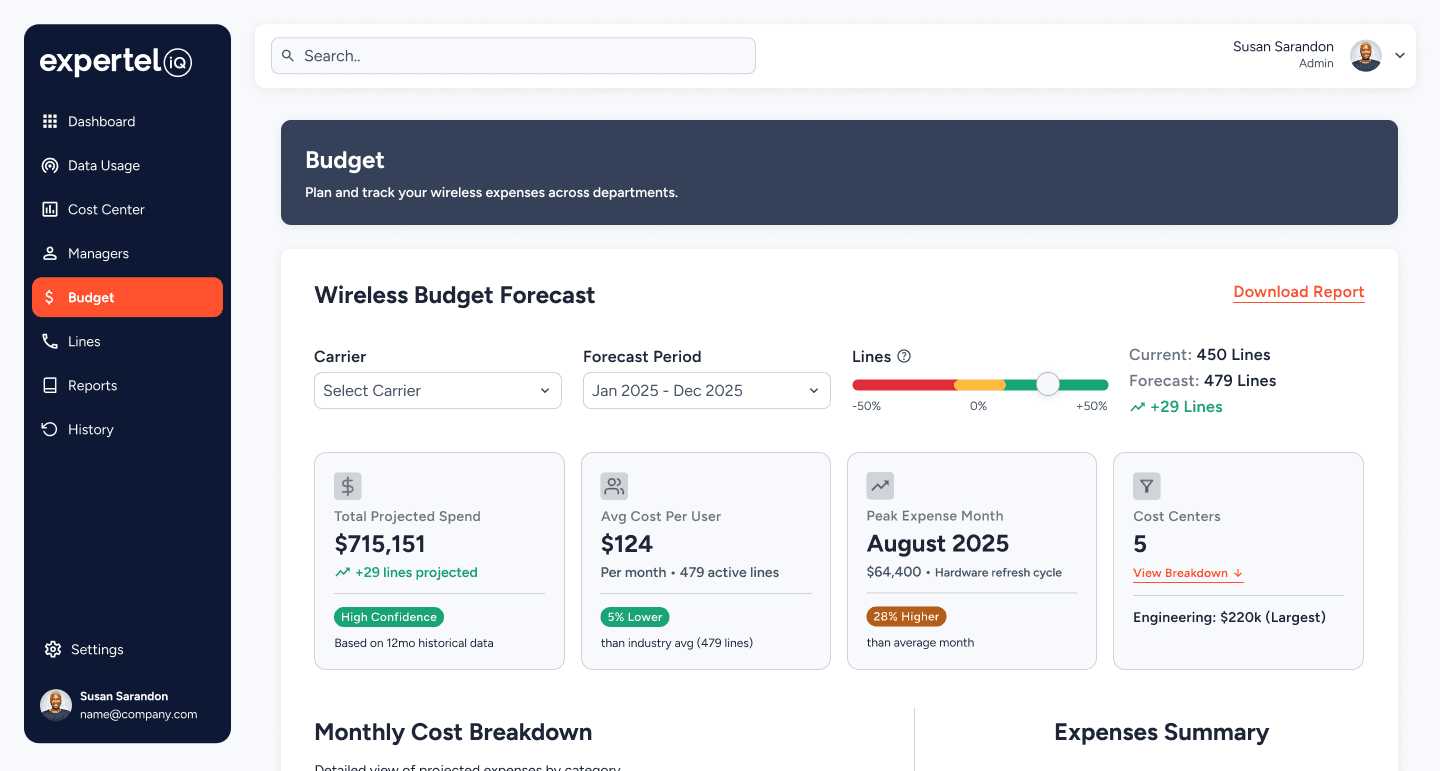Viewport: 1440px width, 771px height.
Task: Click the Download Report link
Action: pos(1298,292)
